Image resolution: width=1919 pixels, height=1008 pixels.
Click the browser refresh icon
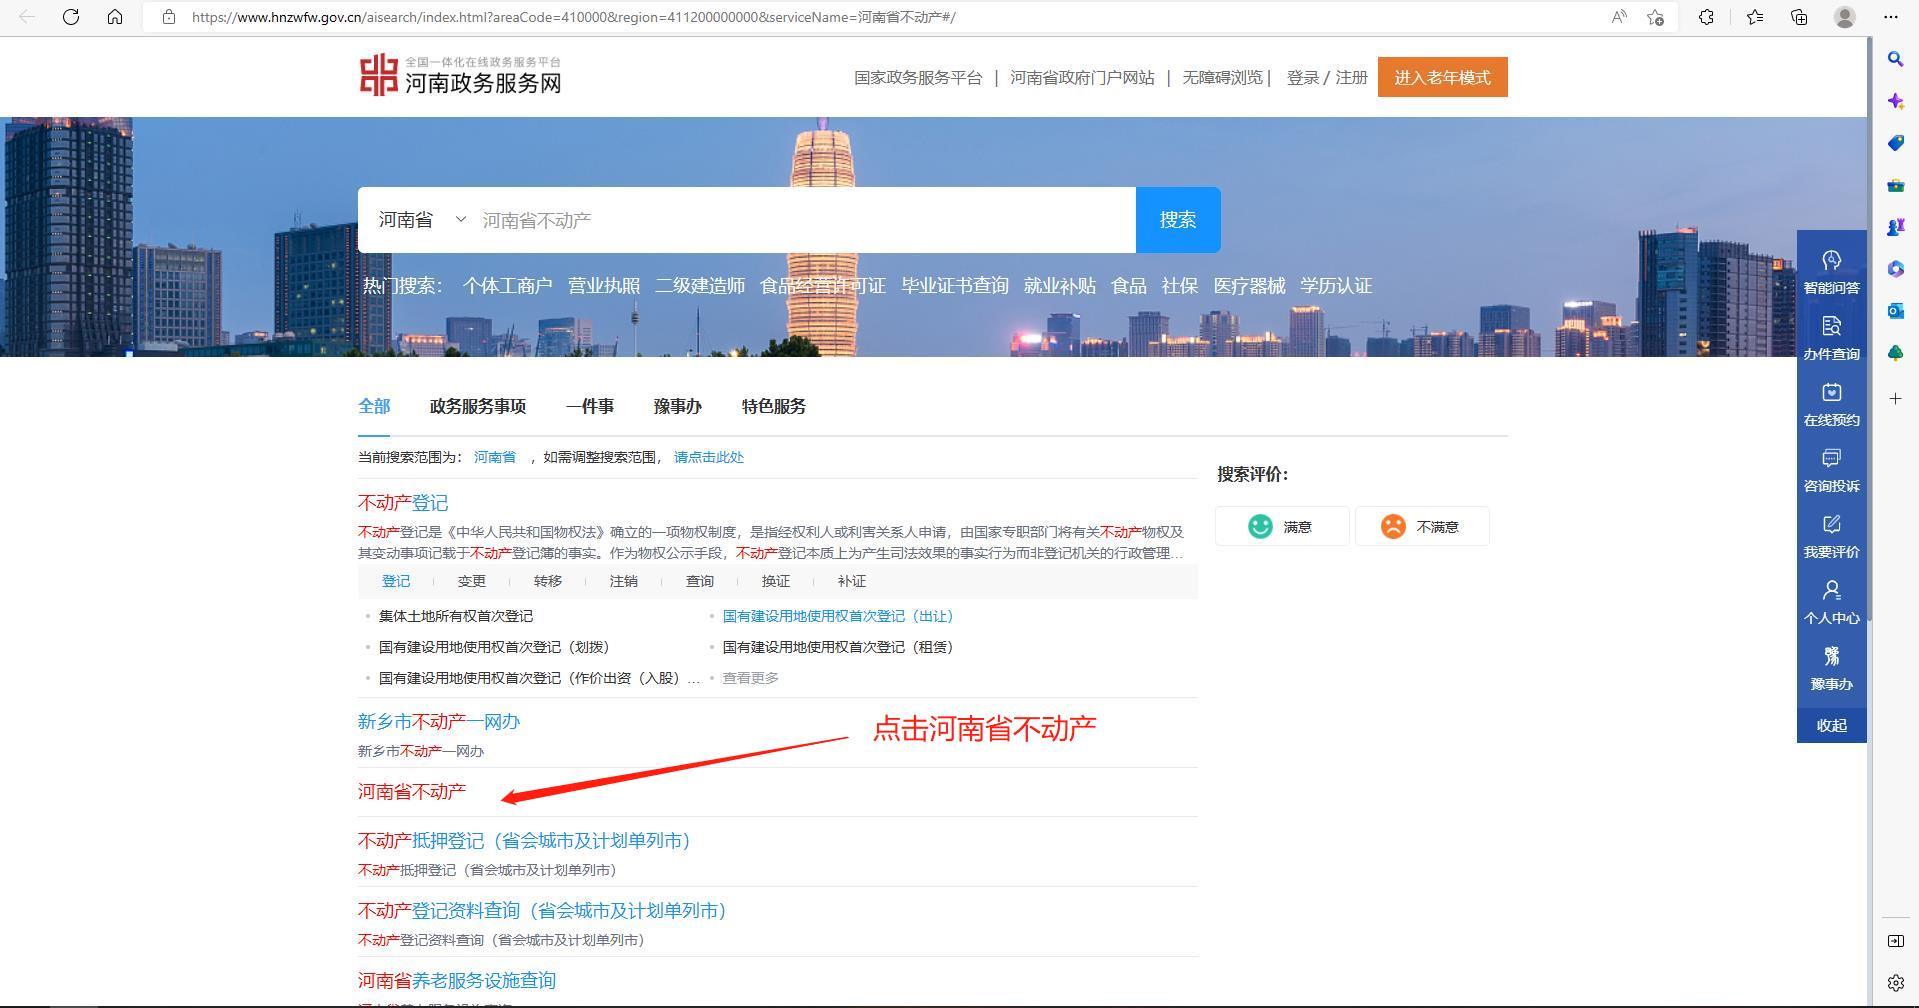(x=71, y=17)
